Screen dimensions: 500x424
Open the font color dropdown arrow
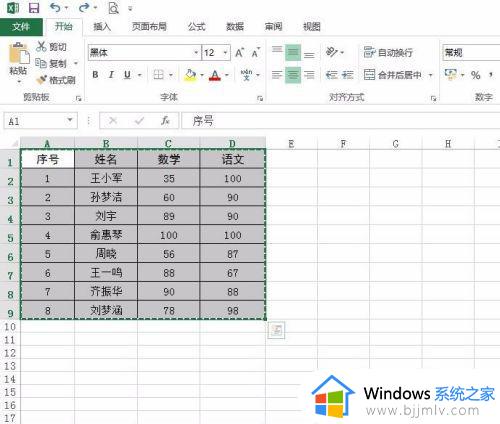click(227, 75)
